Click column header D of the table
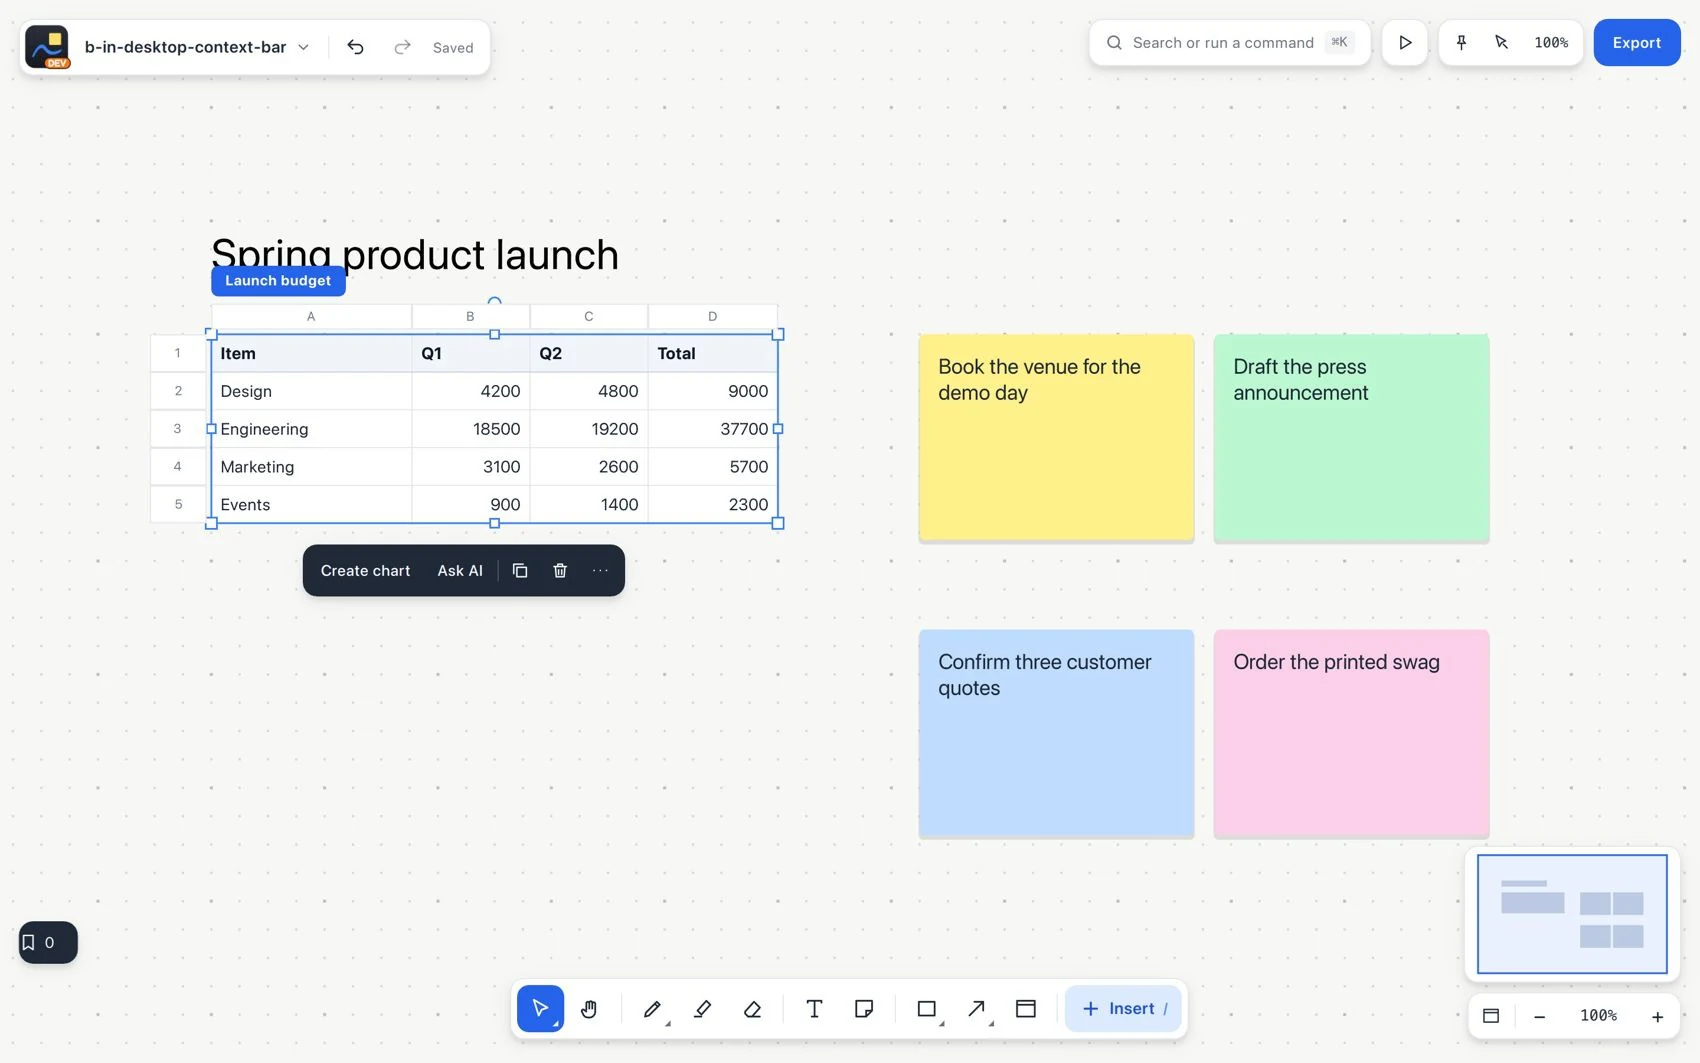The width and height of the screenshot is (1700, 1063). (713, 316)
